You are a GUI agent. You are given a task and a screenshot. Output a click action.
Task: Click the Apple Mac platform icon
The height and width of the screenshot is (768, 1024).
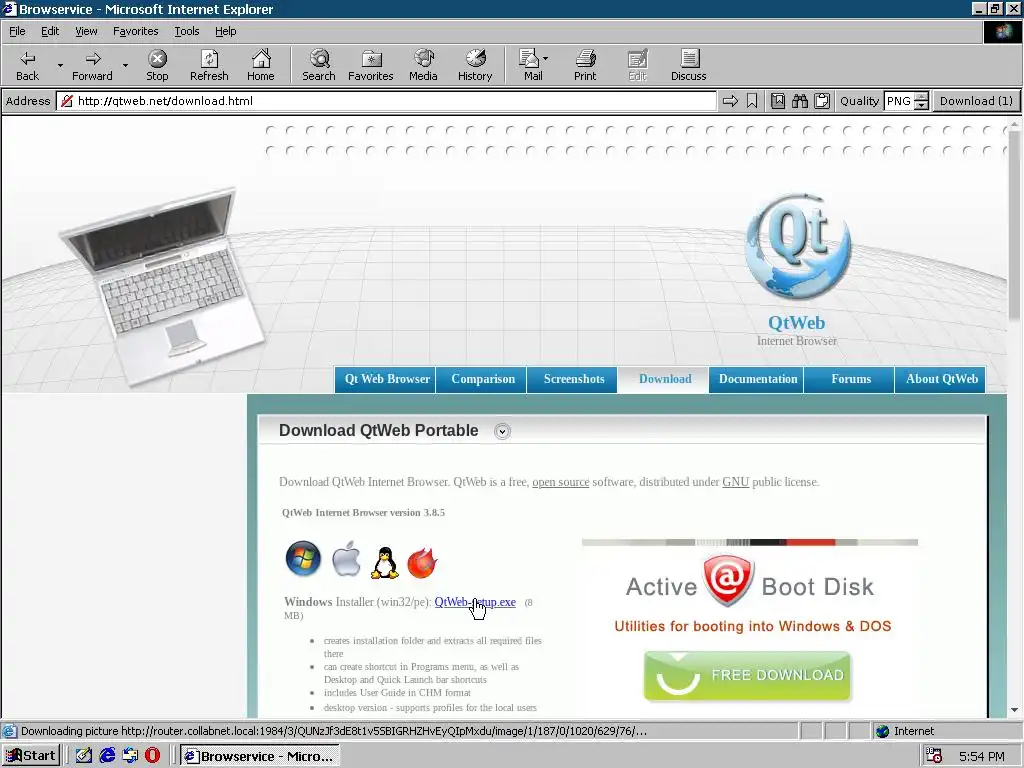click(346, 559)
